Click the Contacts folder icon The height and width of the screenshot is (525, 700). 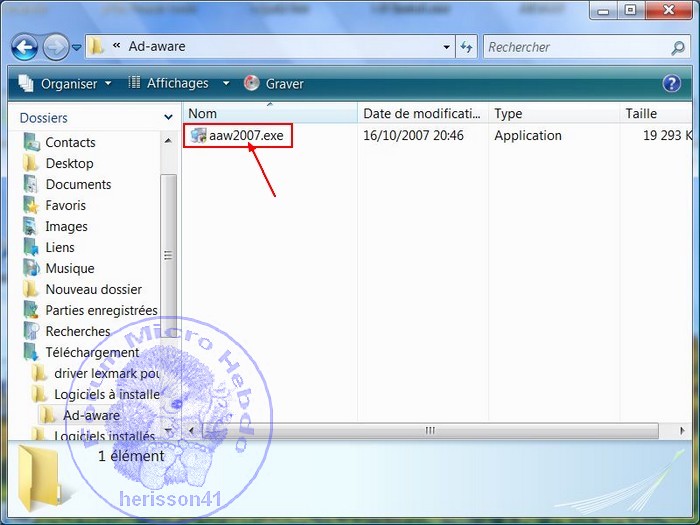(32, 142)
